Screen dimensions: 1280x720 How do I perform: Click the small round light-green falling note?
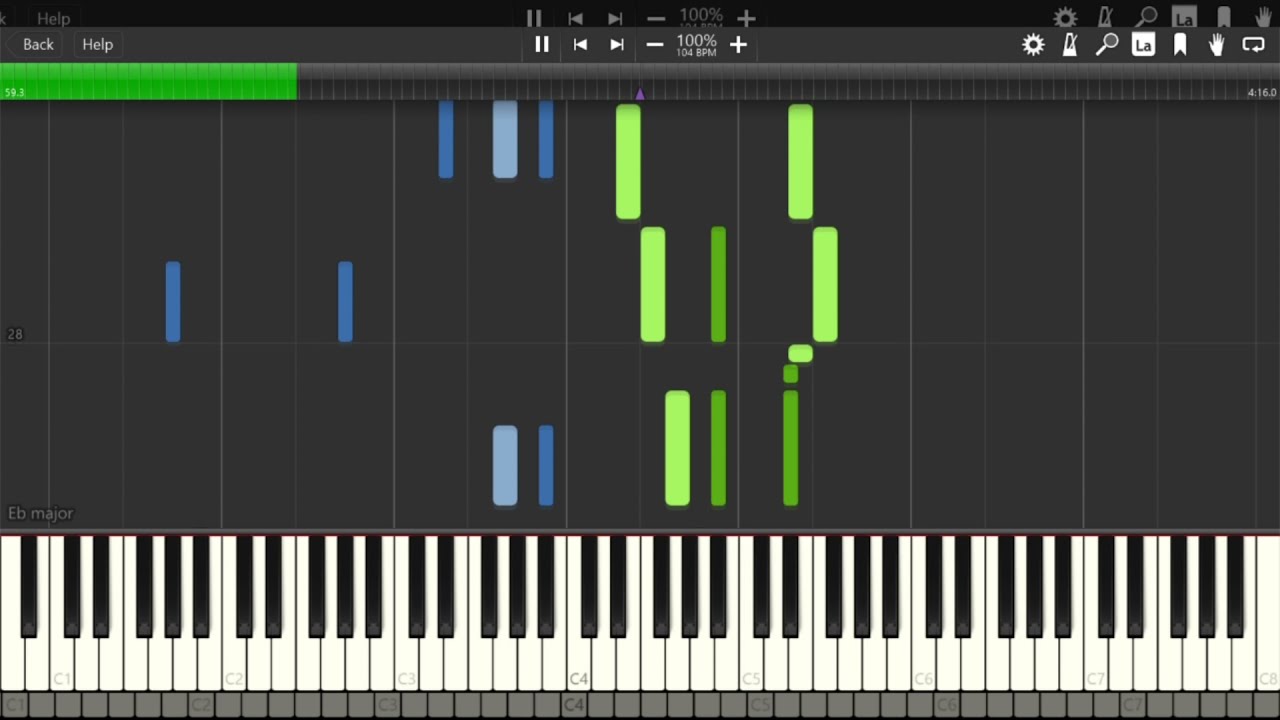coord(800,353)
